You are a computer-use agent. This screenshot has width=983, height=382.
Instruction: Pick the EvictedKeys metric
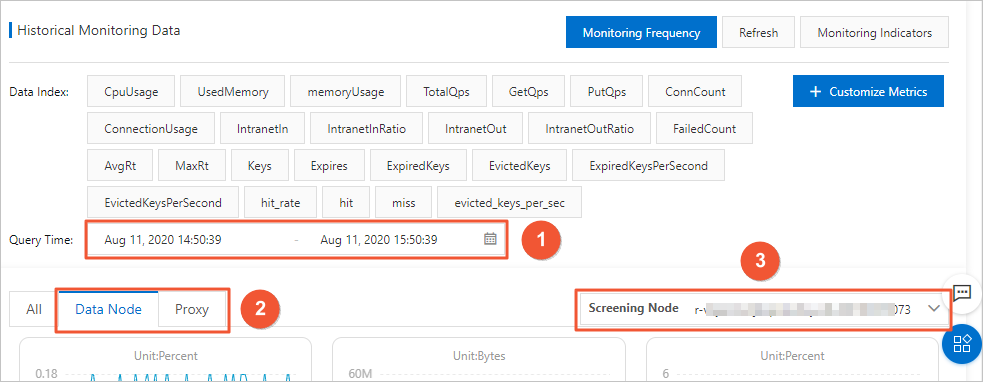click(x=519, y=166)
